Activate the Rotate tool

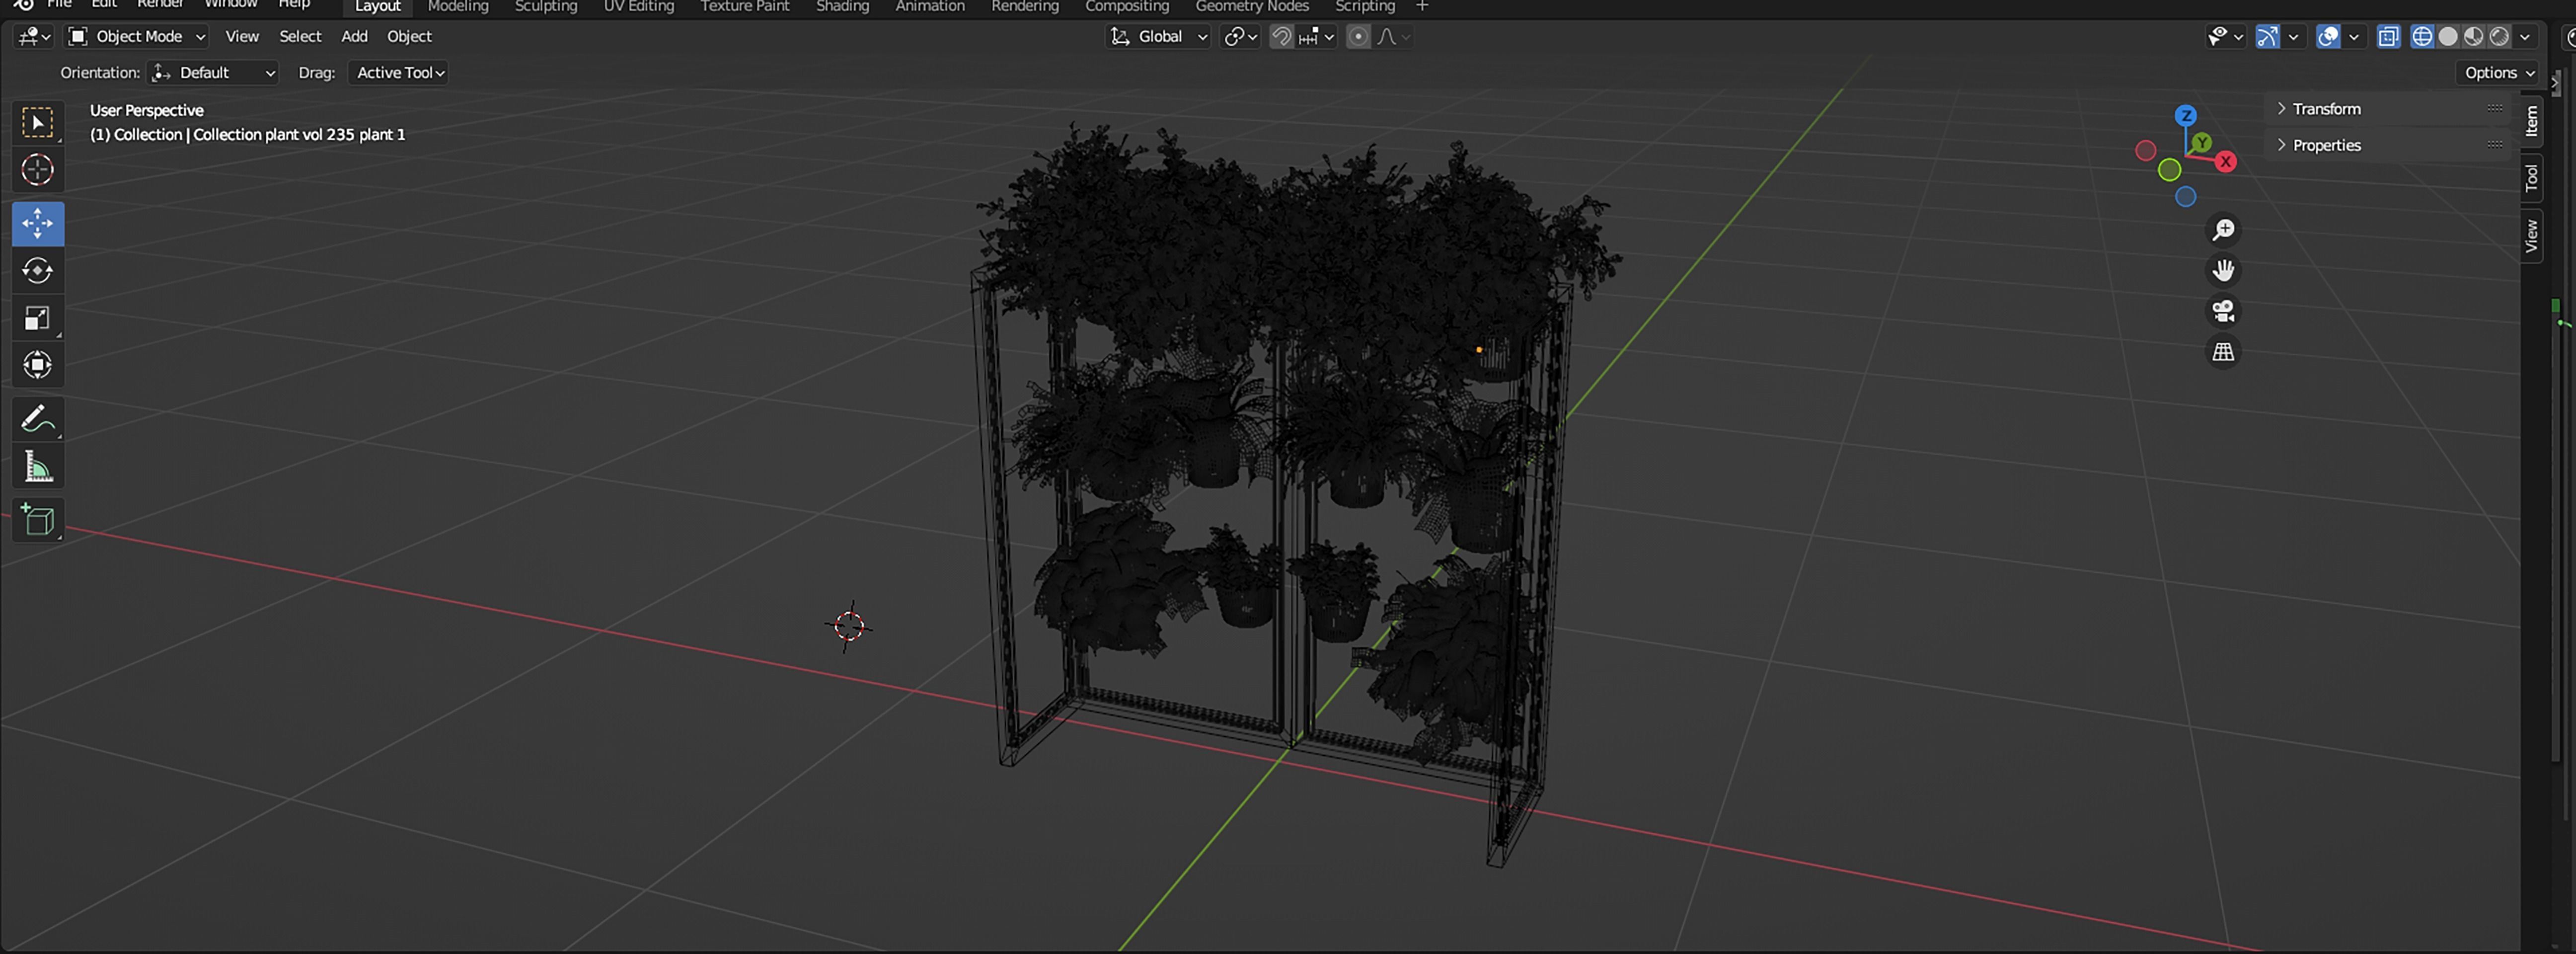[38, 271]
